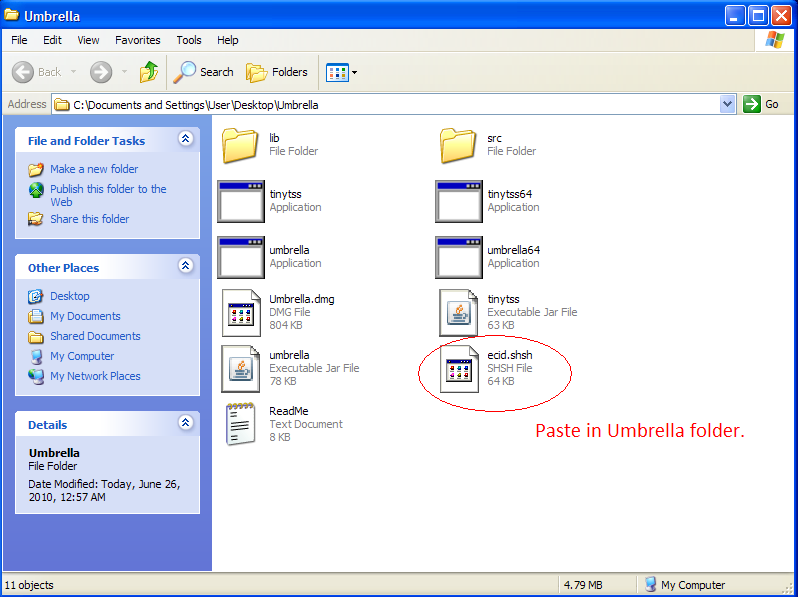Expand the Address bar dropdown arrow
Image resolution: width=798 pixels, height=597 pixels.
coord(727,104)
